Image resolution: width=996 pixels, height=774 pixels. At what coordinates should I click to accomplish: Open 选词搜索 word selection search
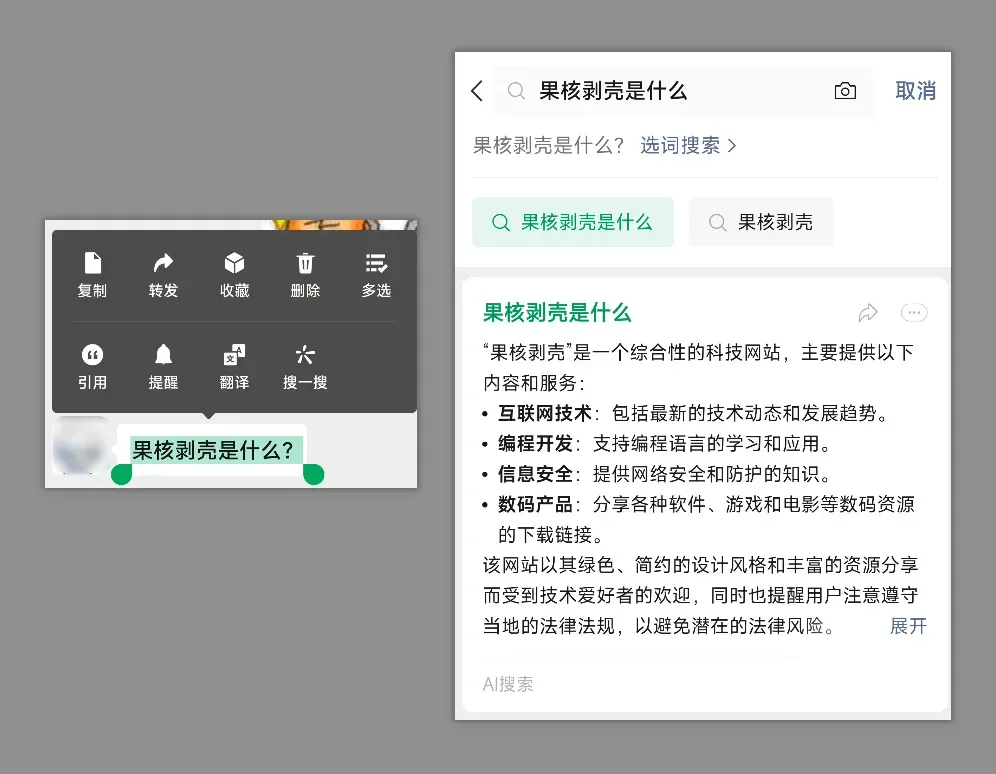688,145
